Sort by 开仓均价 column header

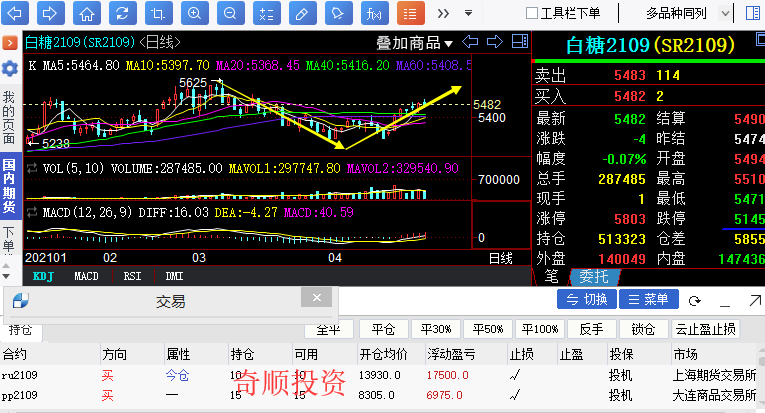(383, 354)
